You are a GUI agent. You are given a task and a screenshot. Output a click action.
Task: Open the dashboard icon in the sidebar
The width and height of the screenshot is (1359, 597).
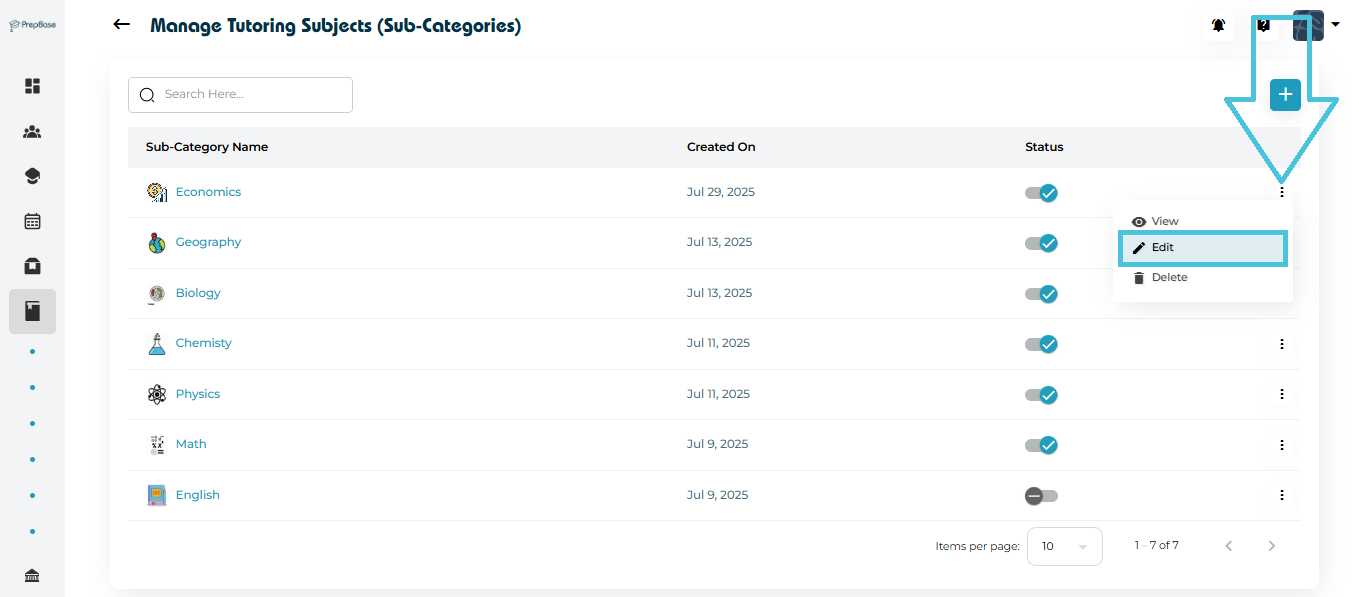(32, 86)
